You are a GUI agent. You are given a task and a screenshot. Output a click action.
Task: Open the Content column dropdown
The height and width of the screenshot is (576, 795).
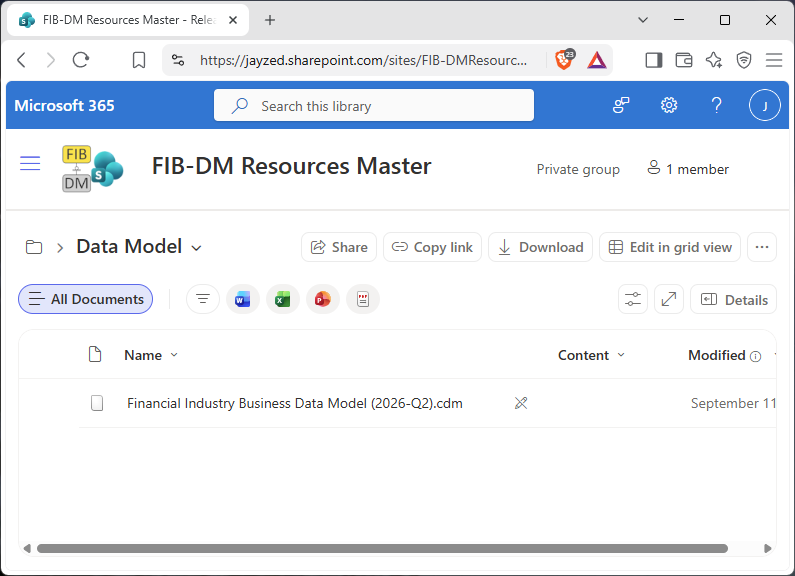click(621, 355)
